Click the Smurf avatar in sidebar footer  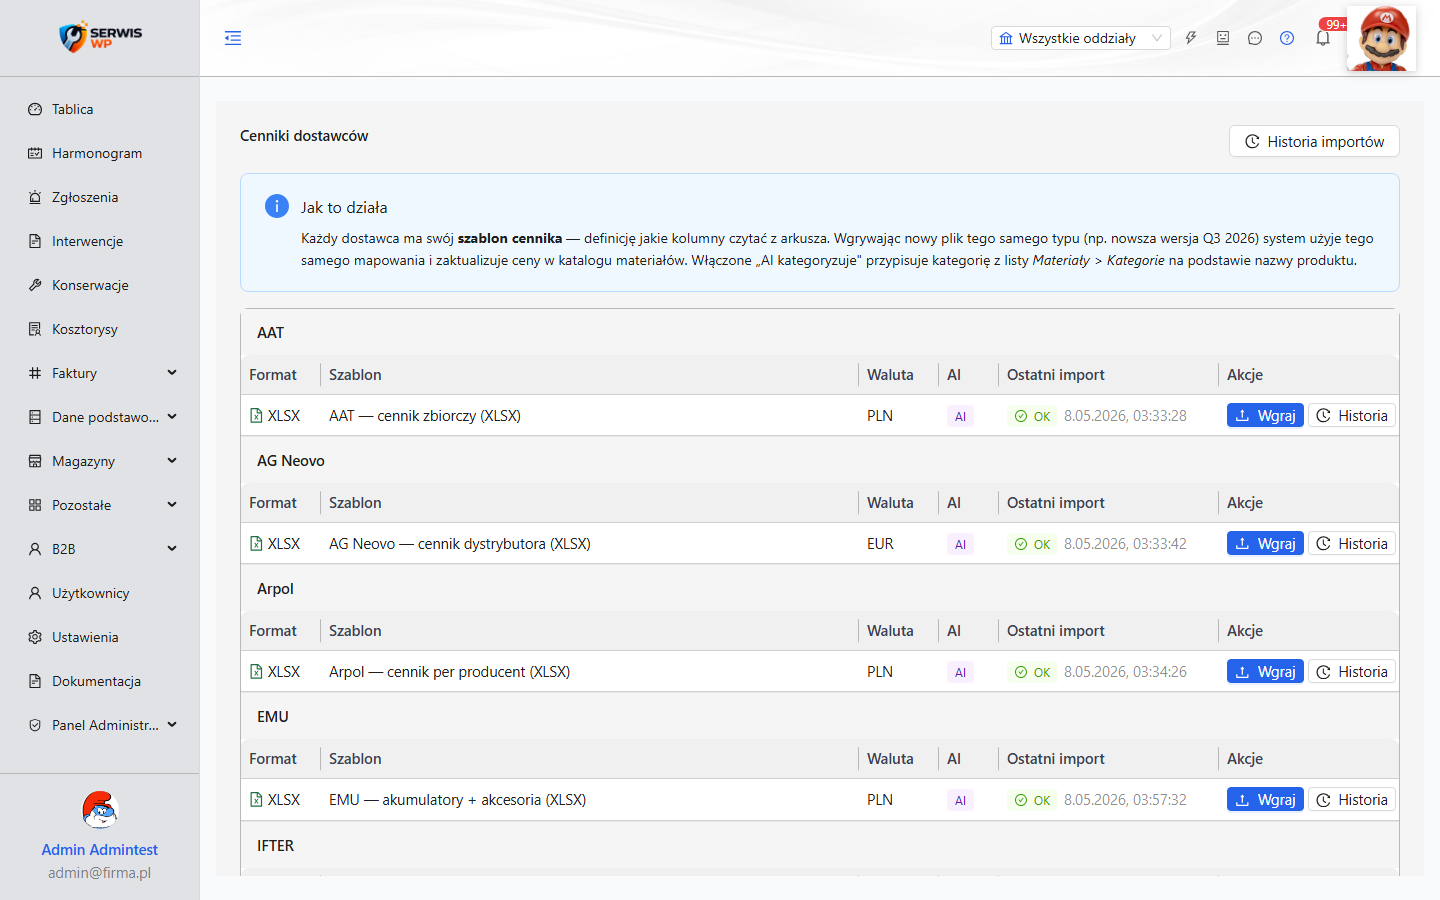[x=100, y=810]
